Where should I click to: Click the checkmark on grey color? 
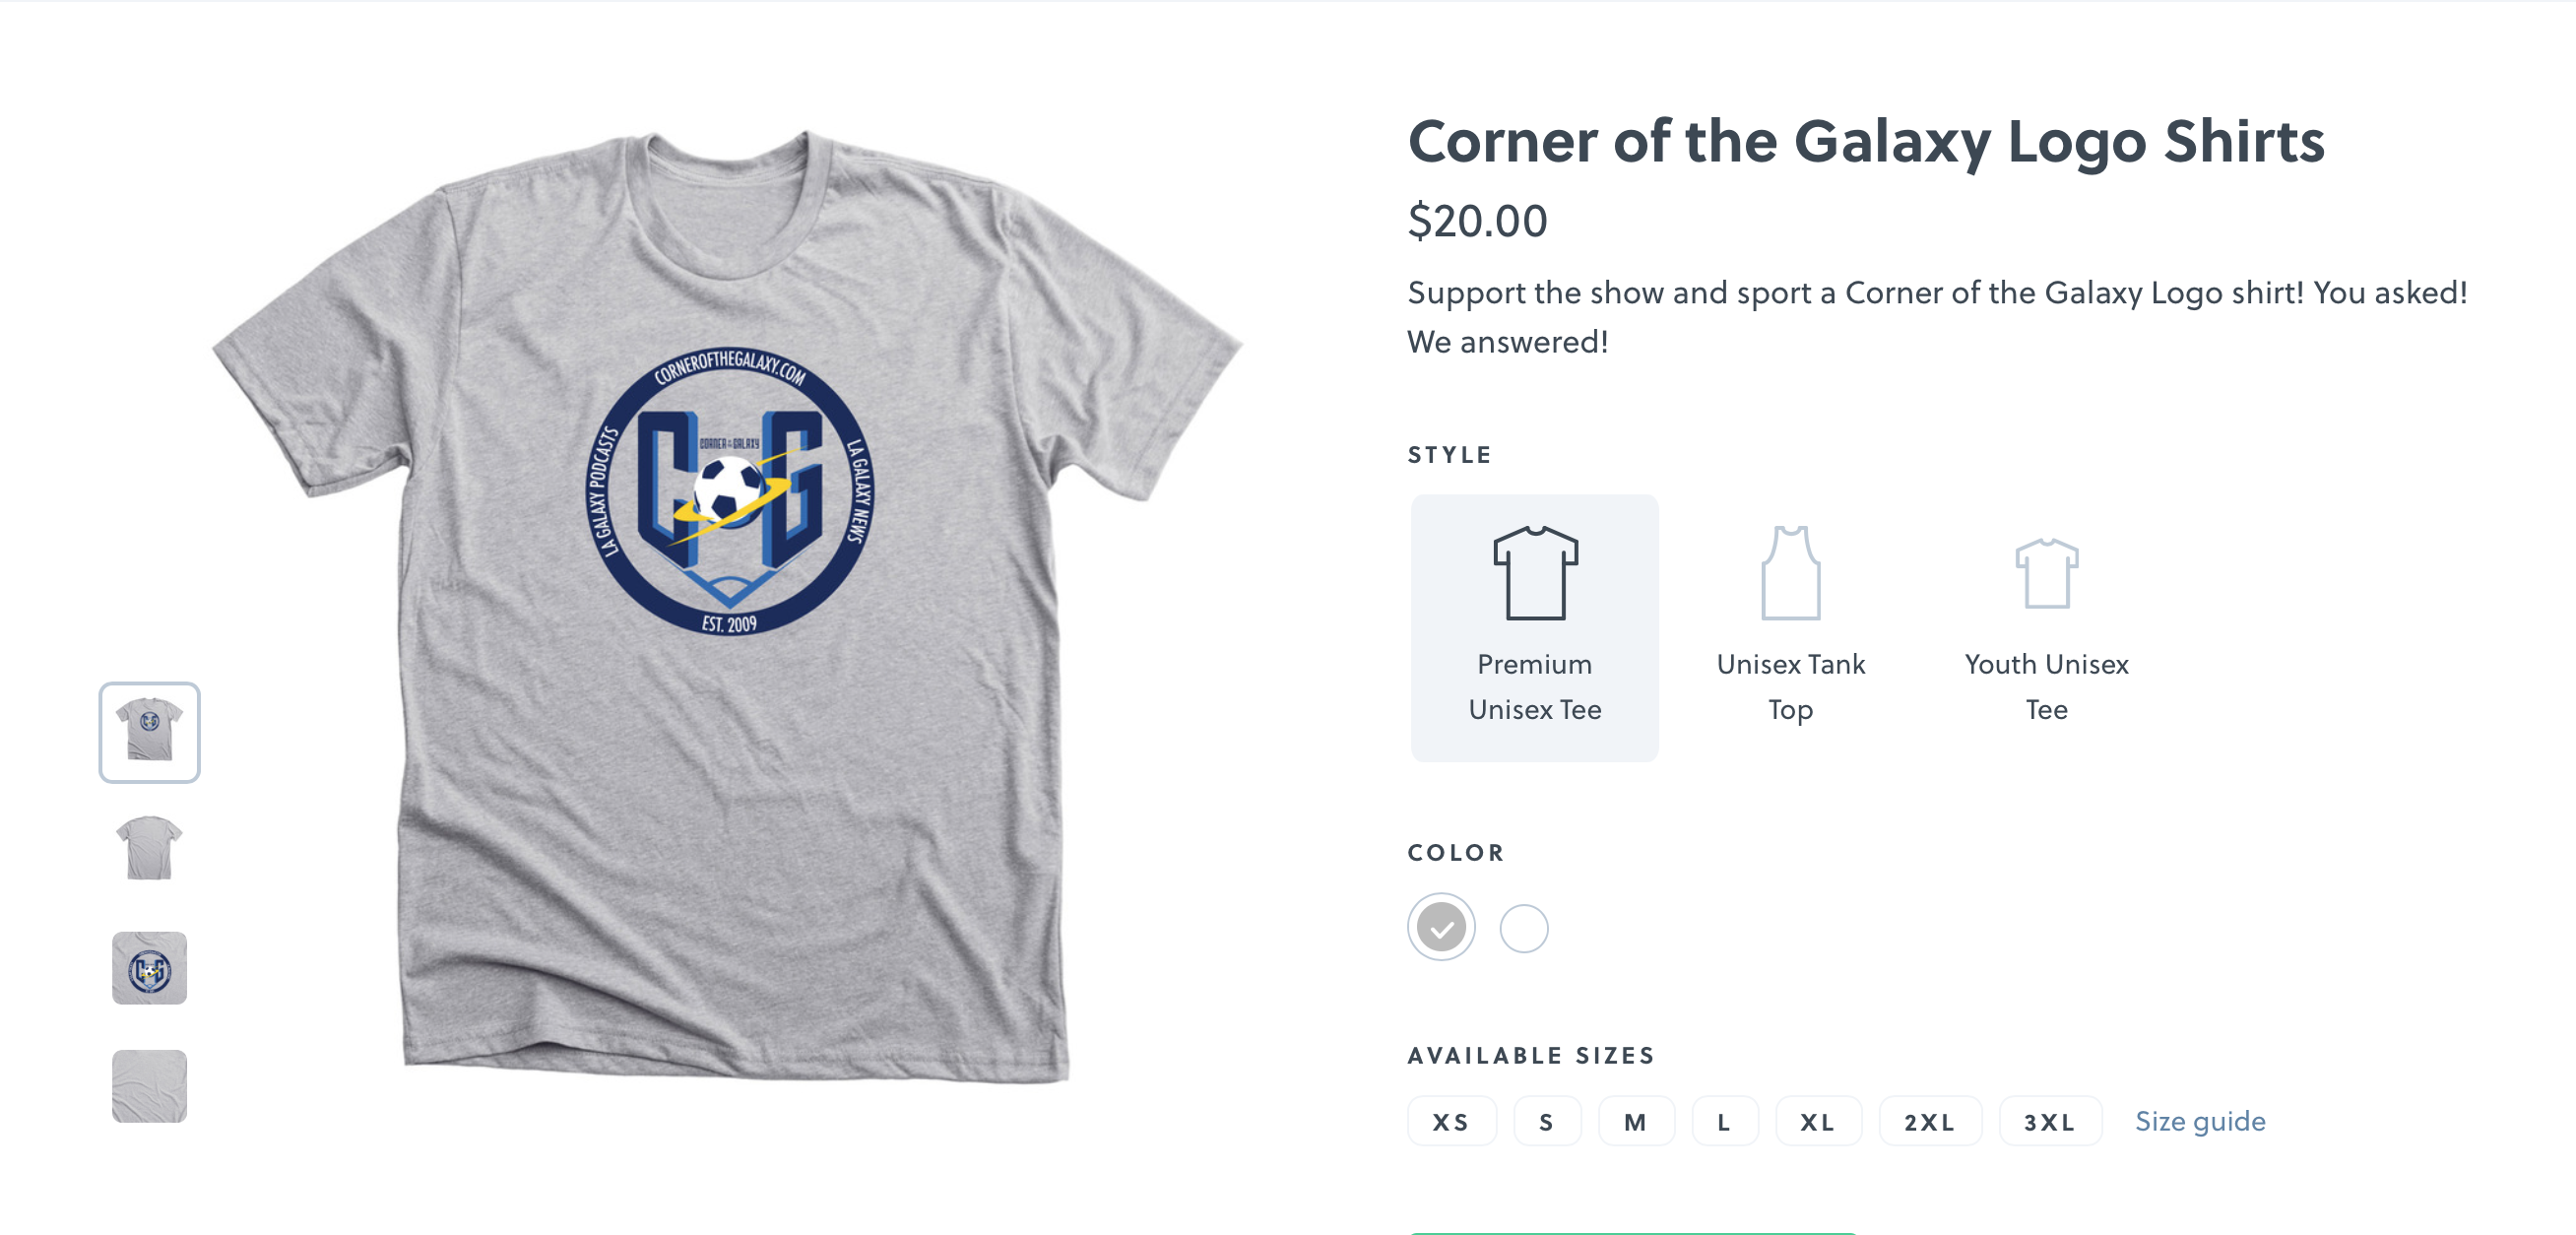(1441, 927)
